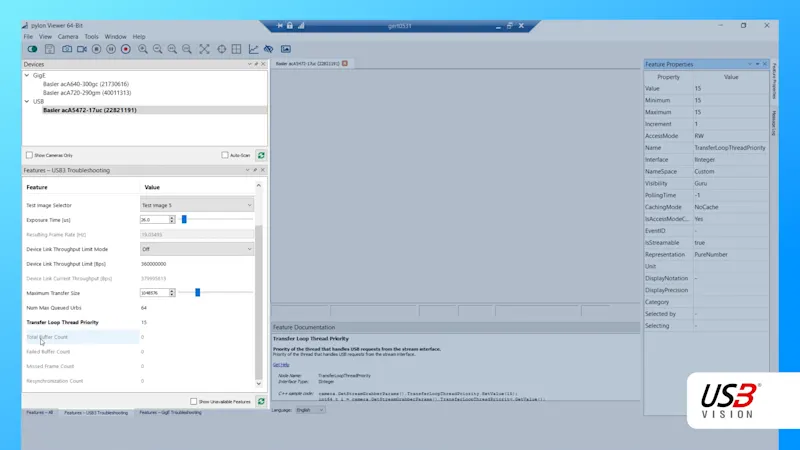Open the vertical Message Log side tab
This screenshot has width=800, height=450.
(774, 123)
